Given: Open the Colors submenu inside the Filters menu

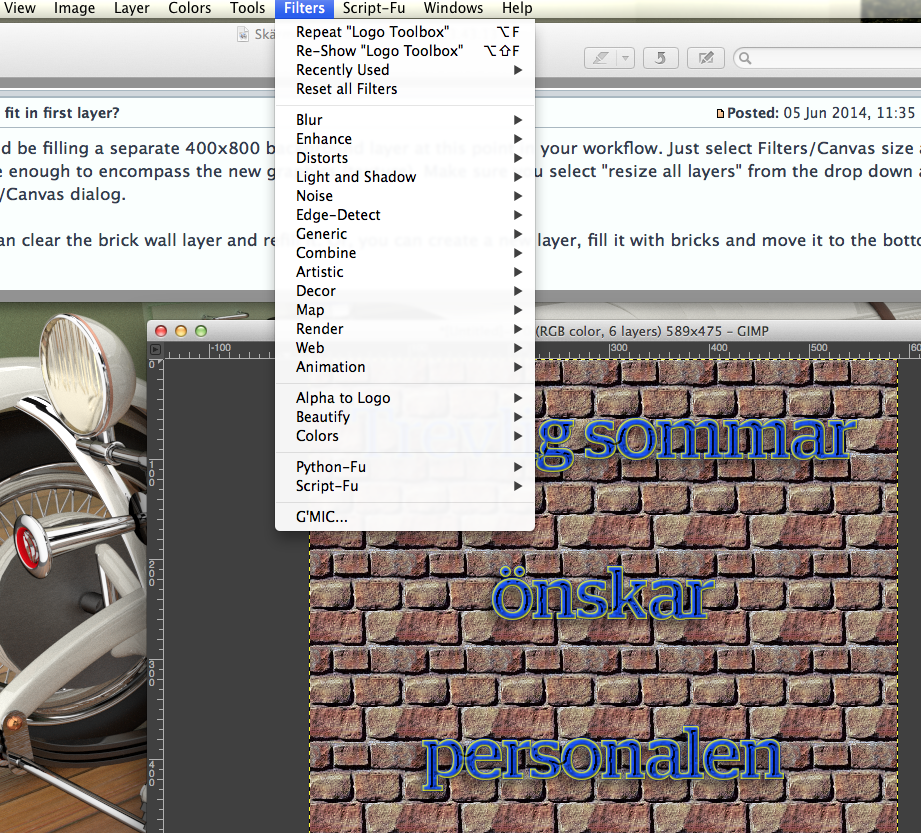Looking at the screenshot, I should pyautogui.click(x=405, y=436).
